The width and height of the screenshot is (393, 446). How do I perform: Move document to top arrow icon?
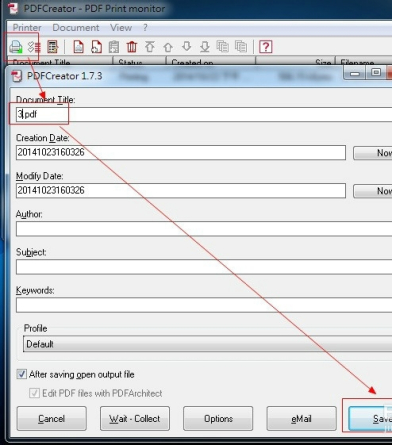point(150,47)
